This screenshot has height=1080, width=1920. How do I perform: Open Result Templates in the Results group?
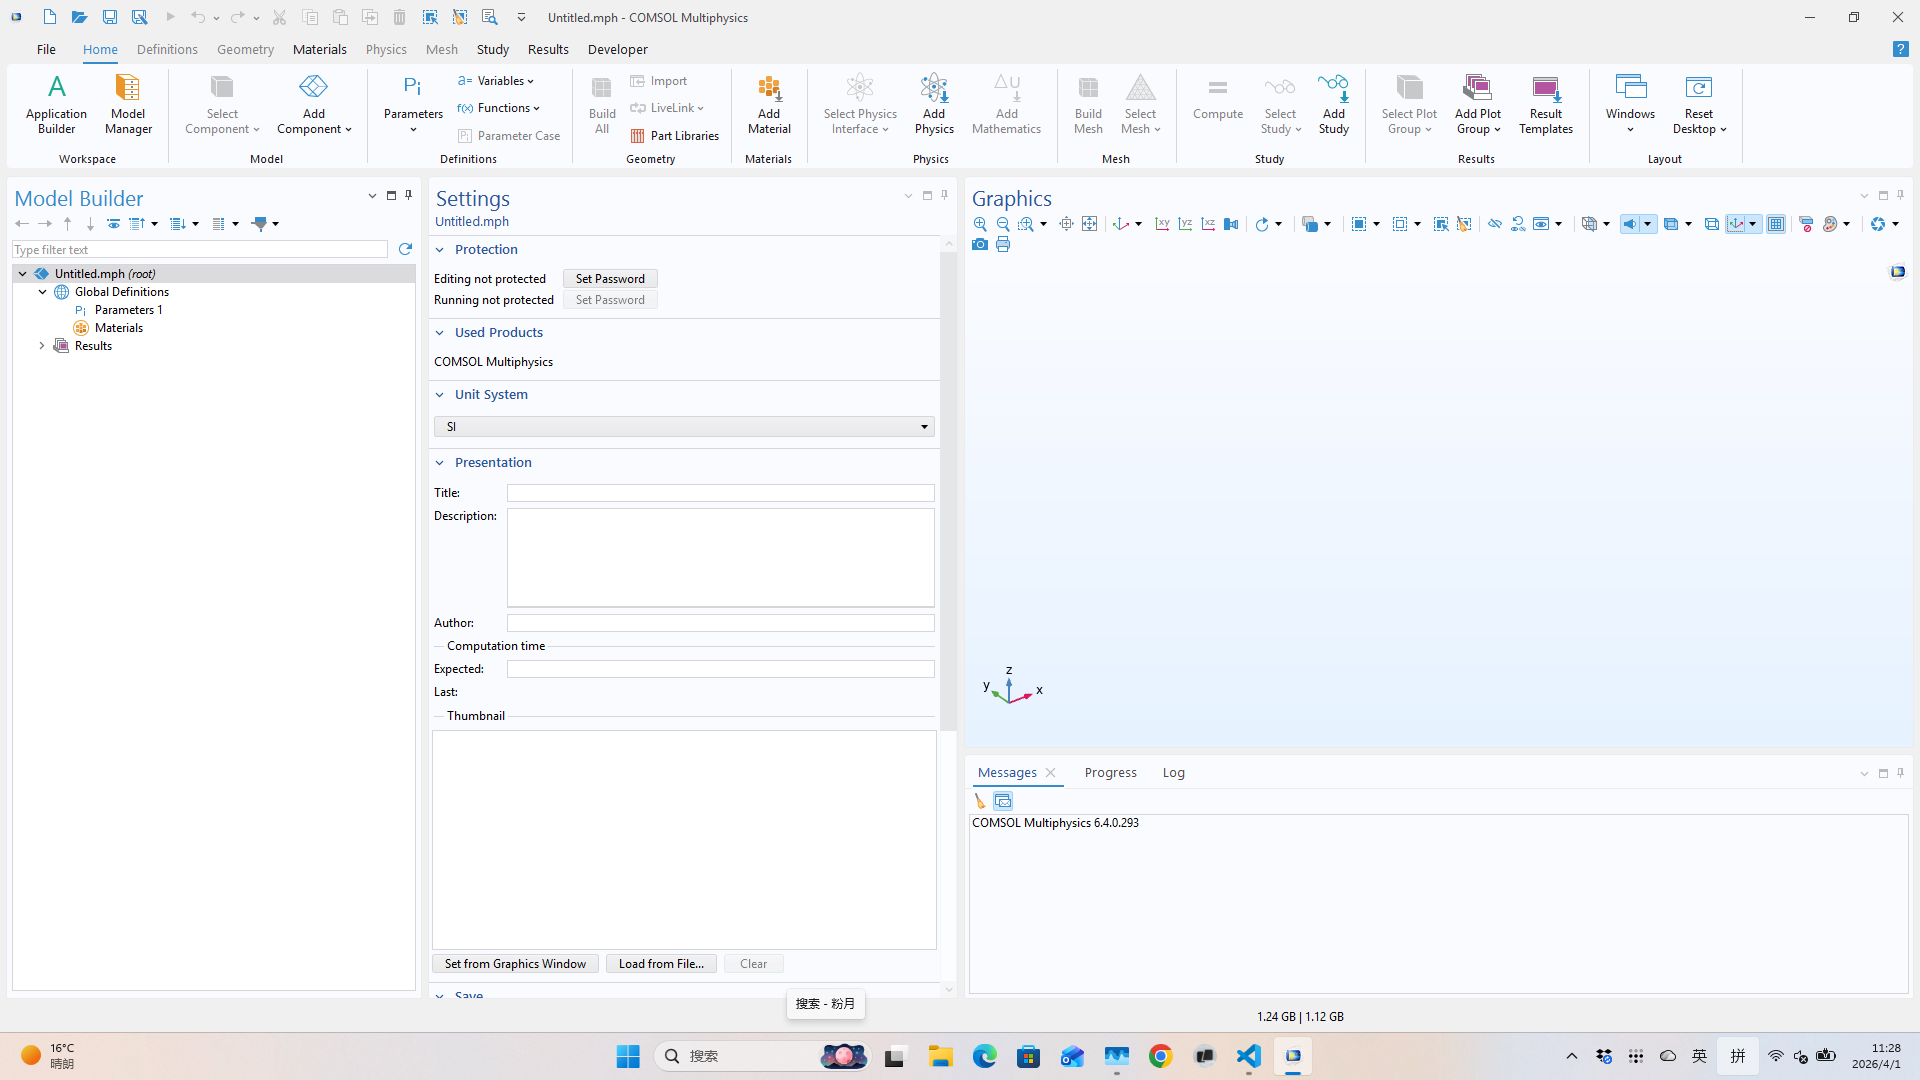(x=1545, y=105)
